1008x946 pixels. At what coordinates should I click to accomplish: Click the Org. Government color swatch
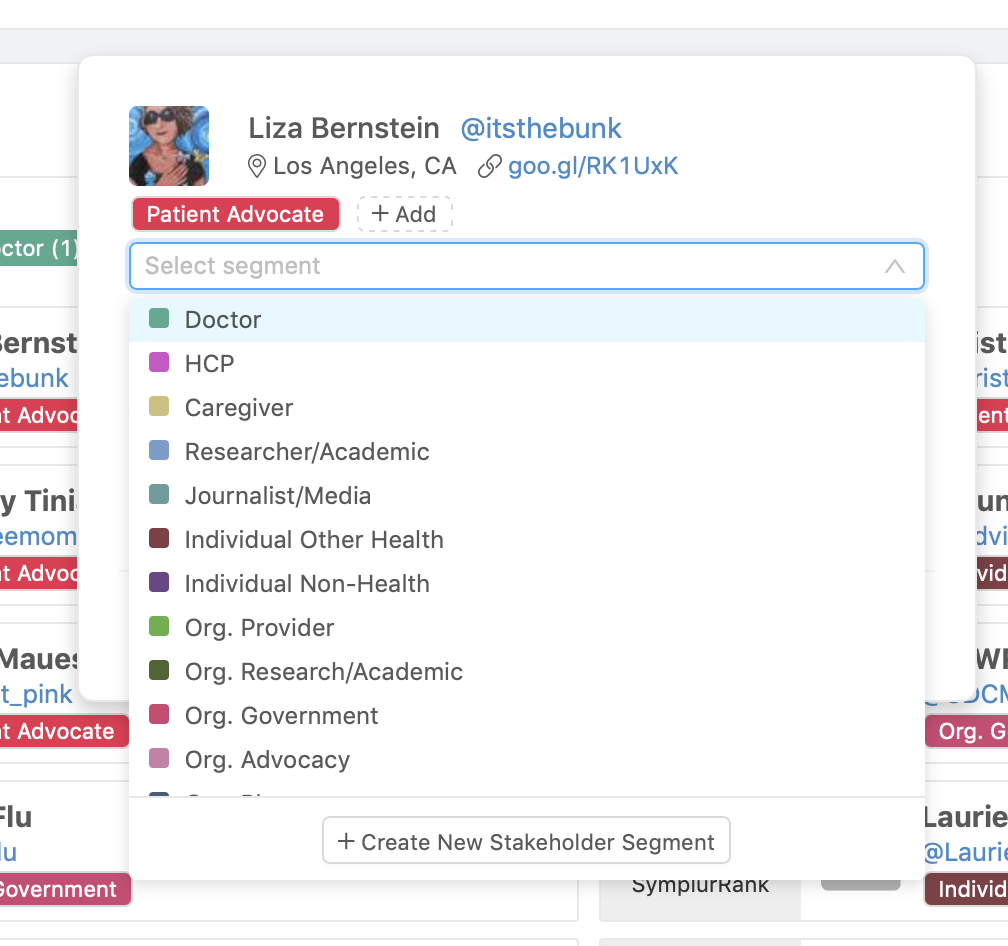pos(159,715)
